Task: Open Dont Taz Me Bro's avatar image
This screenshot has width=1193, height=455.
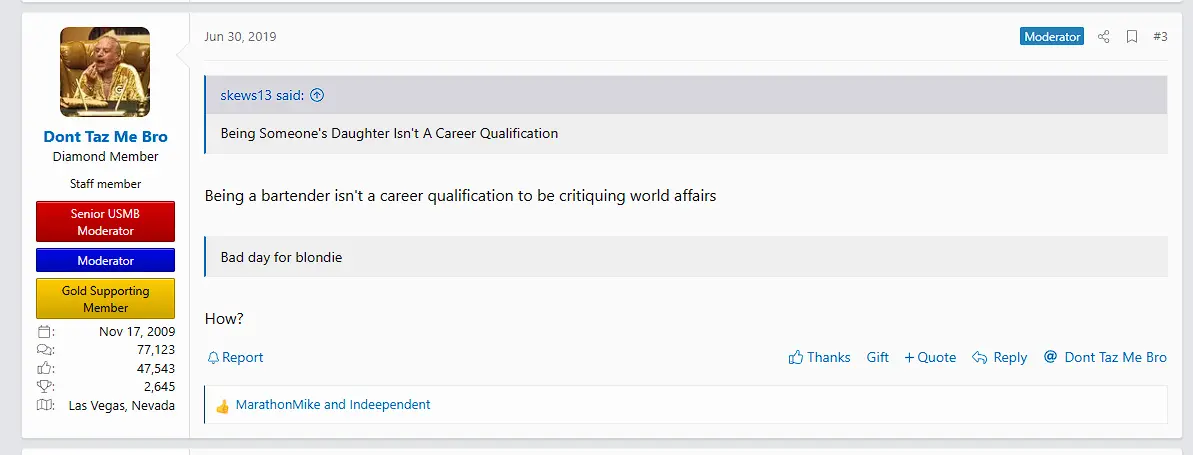Action: click(105, 72)
